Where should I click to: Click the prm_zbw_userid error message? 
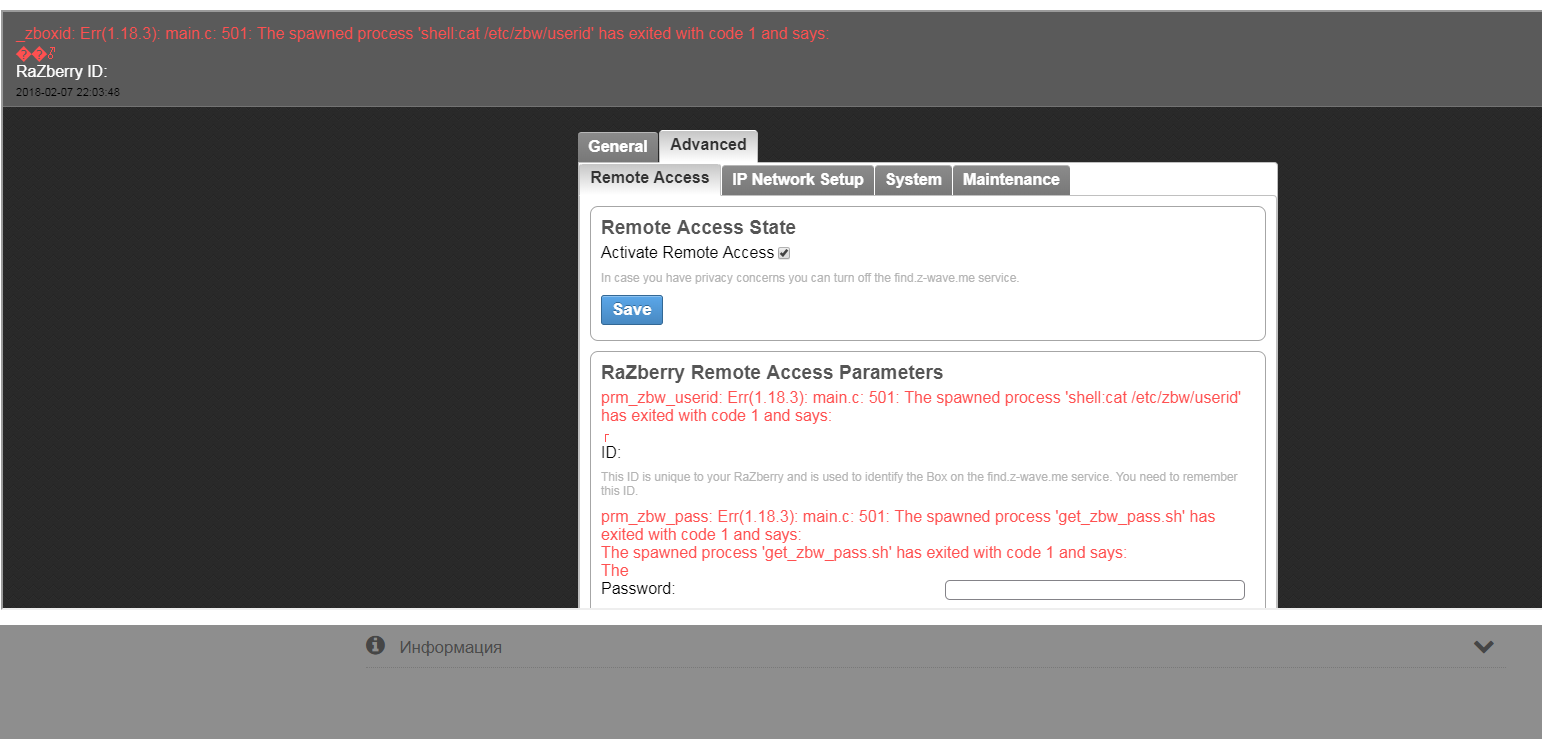[x=921, y=407]
